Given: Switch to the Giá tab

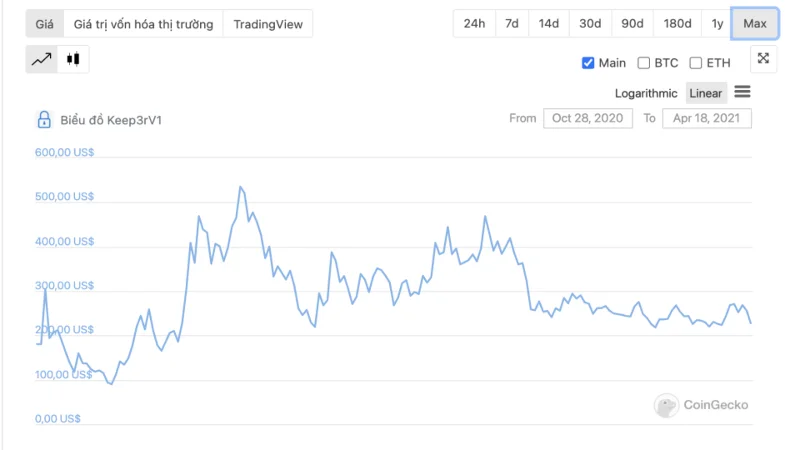Looking at the screenshot, I should (x=44, y=24).
